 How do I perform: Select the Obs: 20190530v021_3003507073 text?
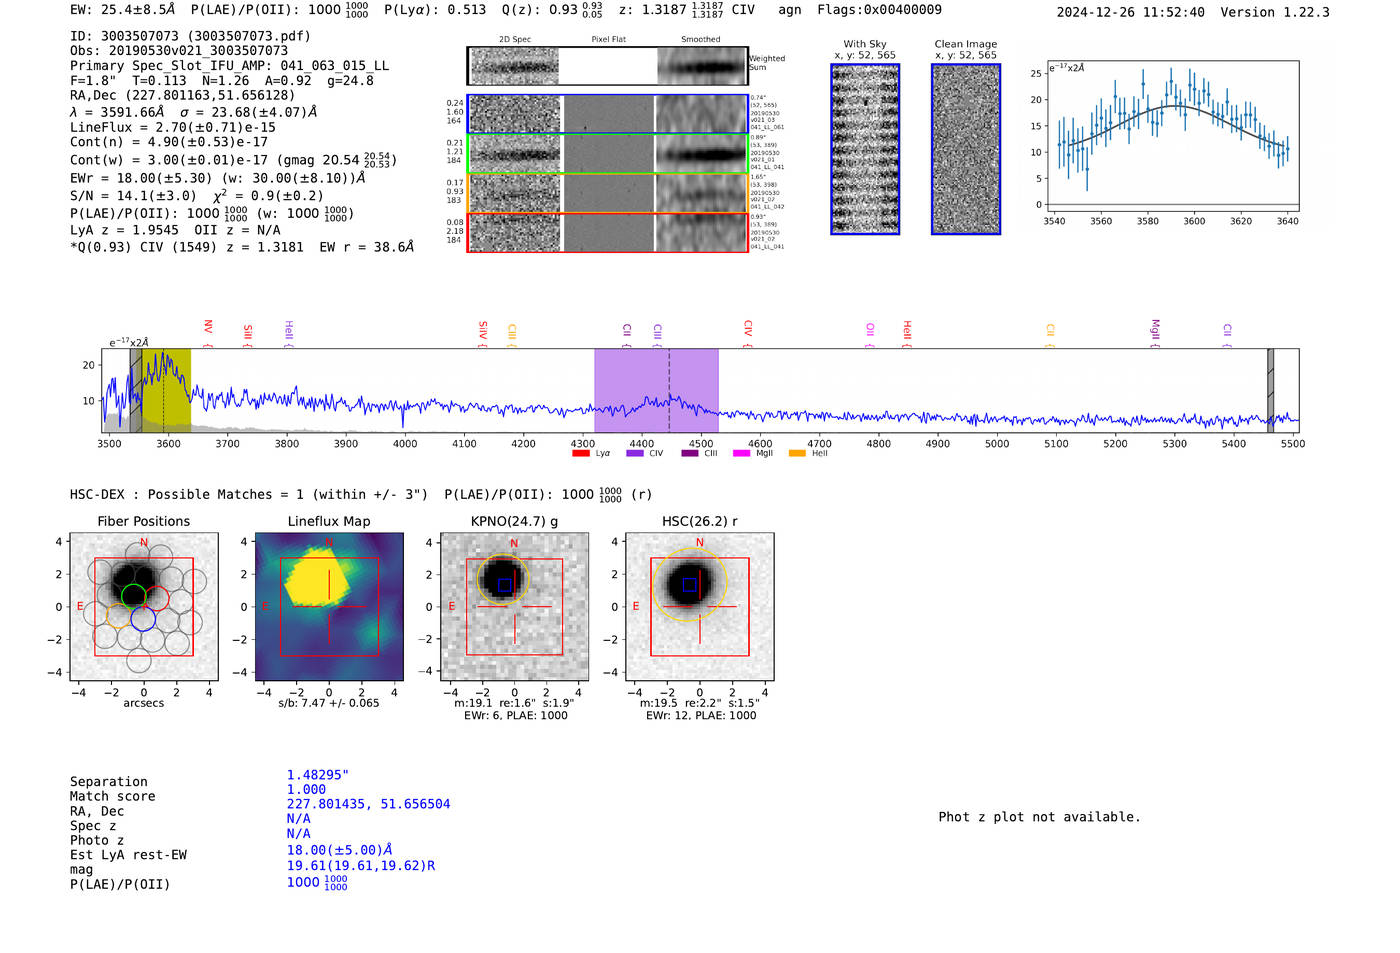(179, 51)
